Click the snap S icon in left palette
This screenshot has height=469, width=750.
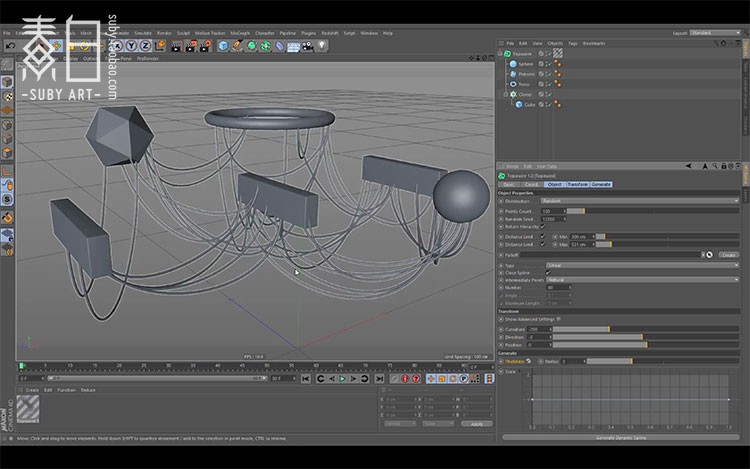click(7, 199)
